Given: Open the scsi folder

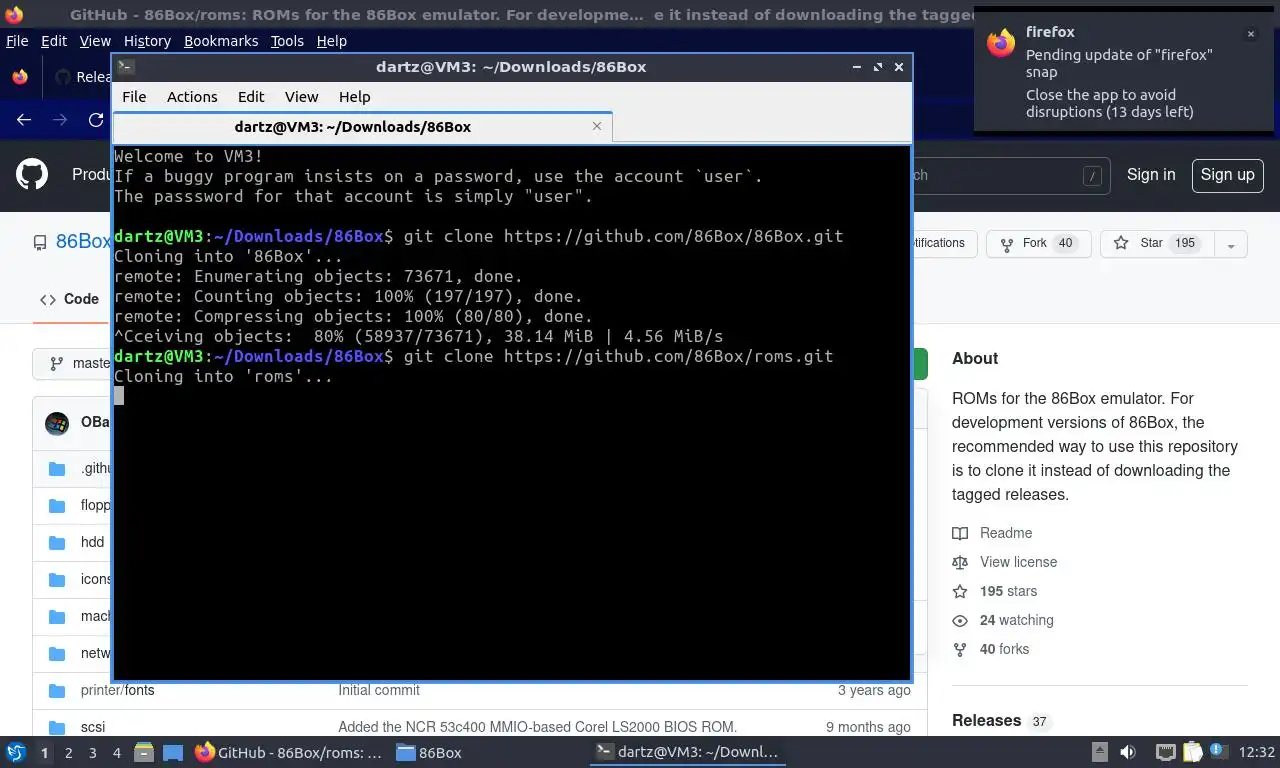Looking at the screenshot, I should [x=93, y=727].
